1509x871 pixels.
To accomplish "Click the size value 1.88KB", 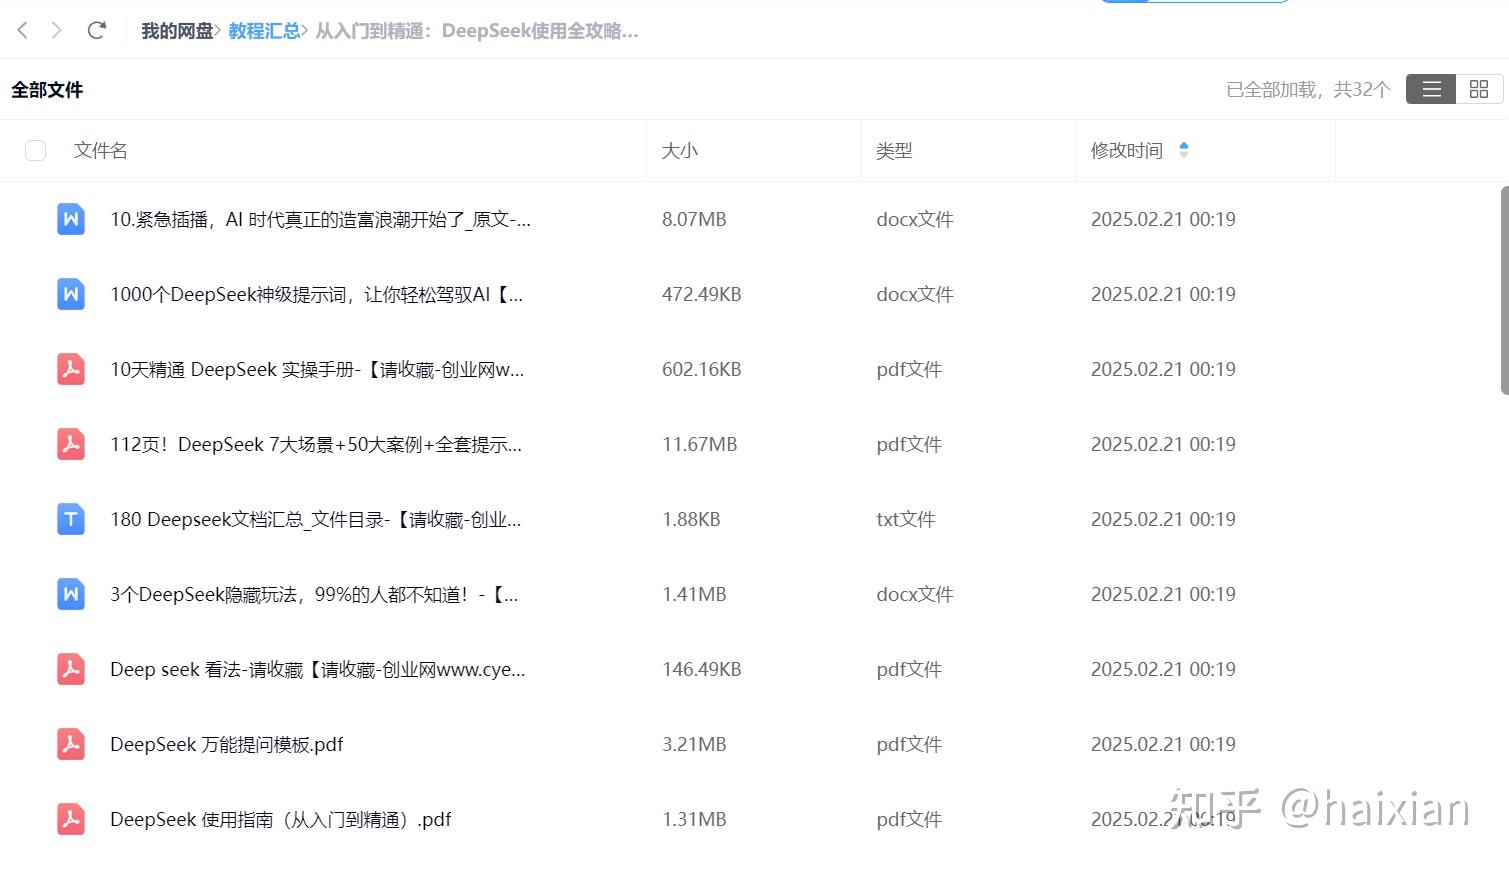I will pyautogui.click(x=691, y=519).
